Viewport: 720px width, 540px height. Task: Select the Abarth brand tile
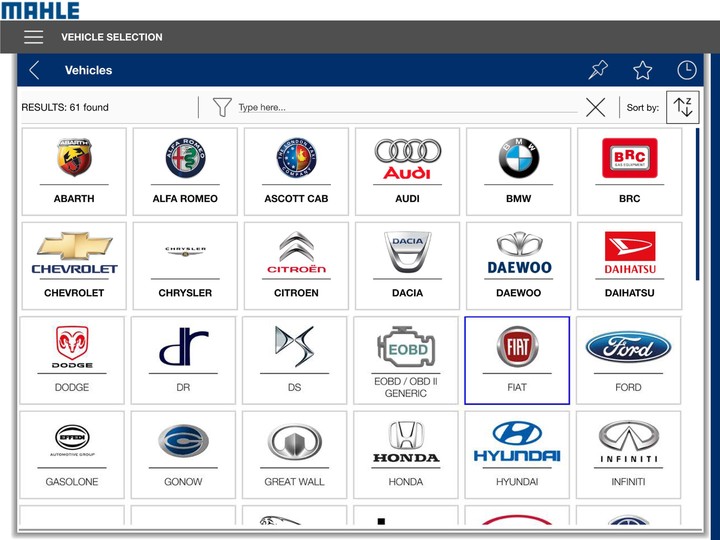pyautogui.click(x=74, y=171)
